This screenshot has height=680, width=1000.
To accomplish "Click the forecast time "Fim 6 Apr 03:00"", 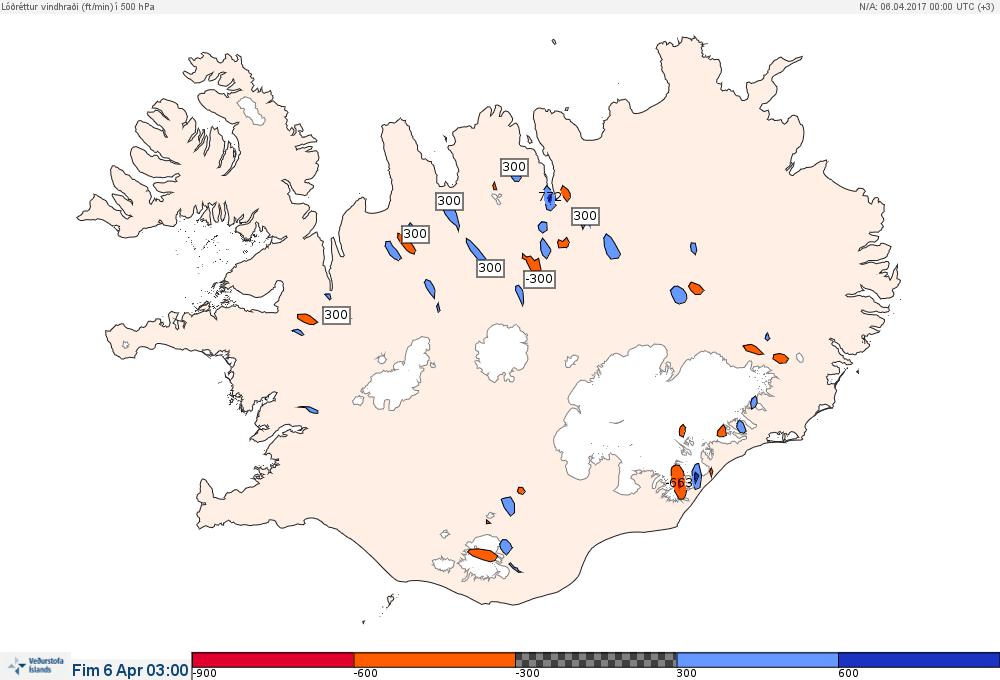I will [x=130, y=670].
